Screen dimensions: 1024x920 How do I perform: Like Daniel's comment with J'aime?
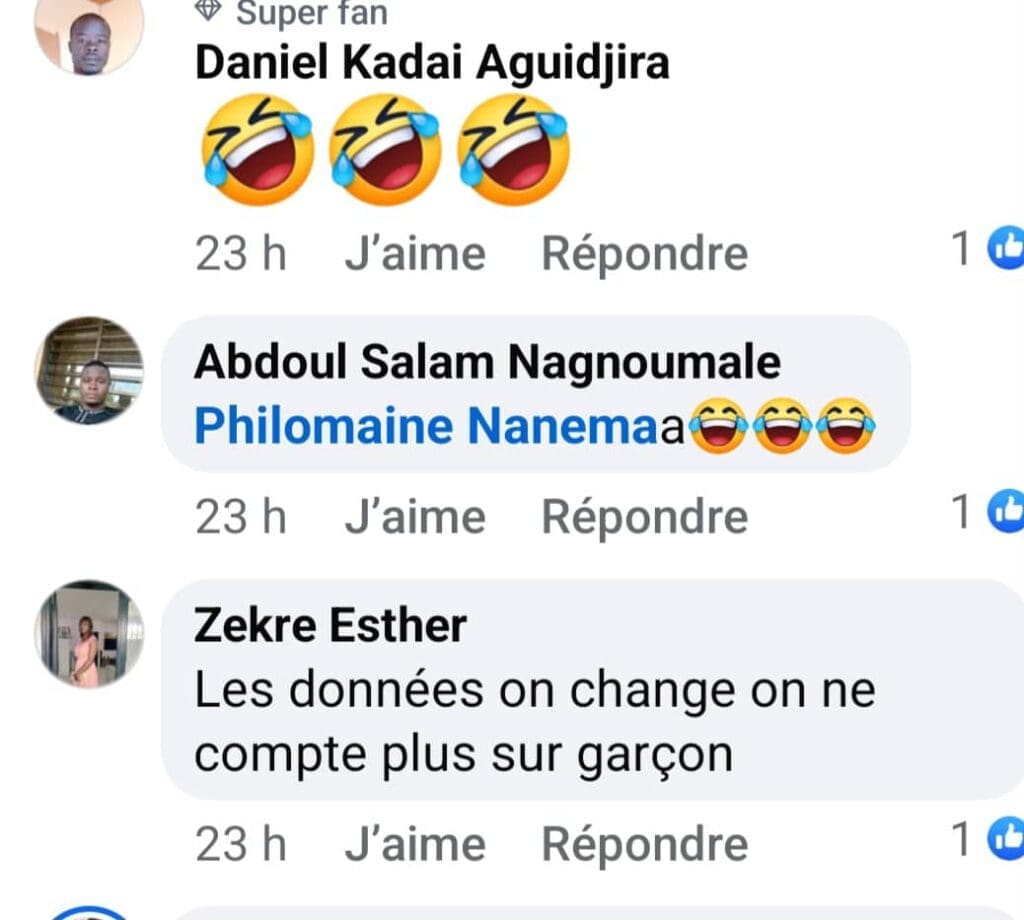[x=415, y=252]
